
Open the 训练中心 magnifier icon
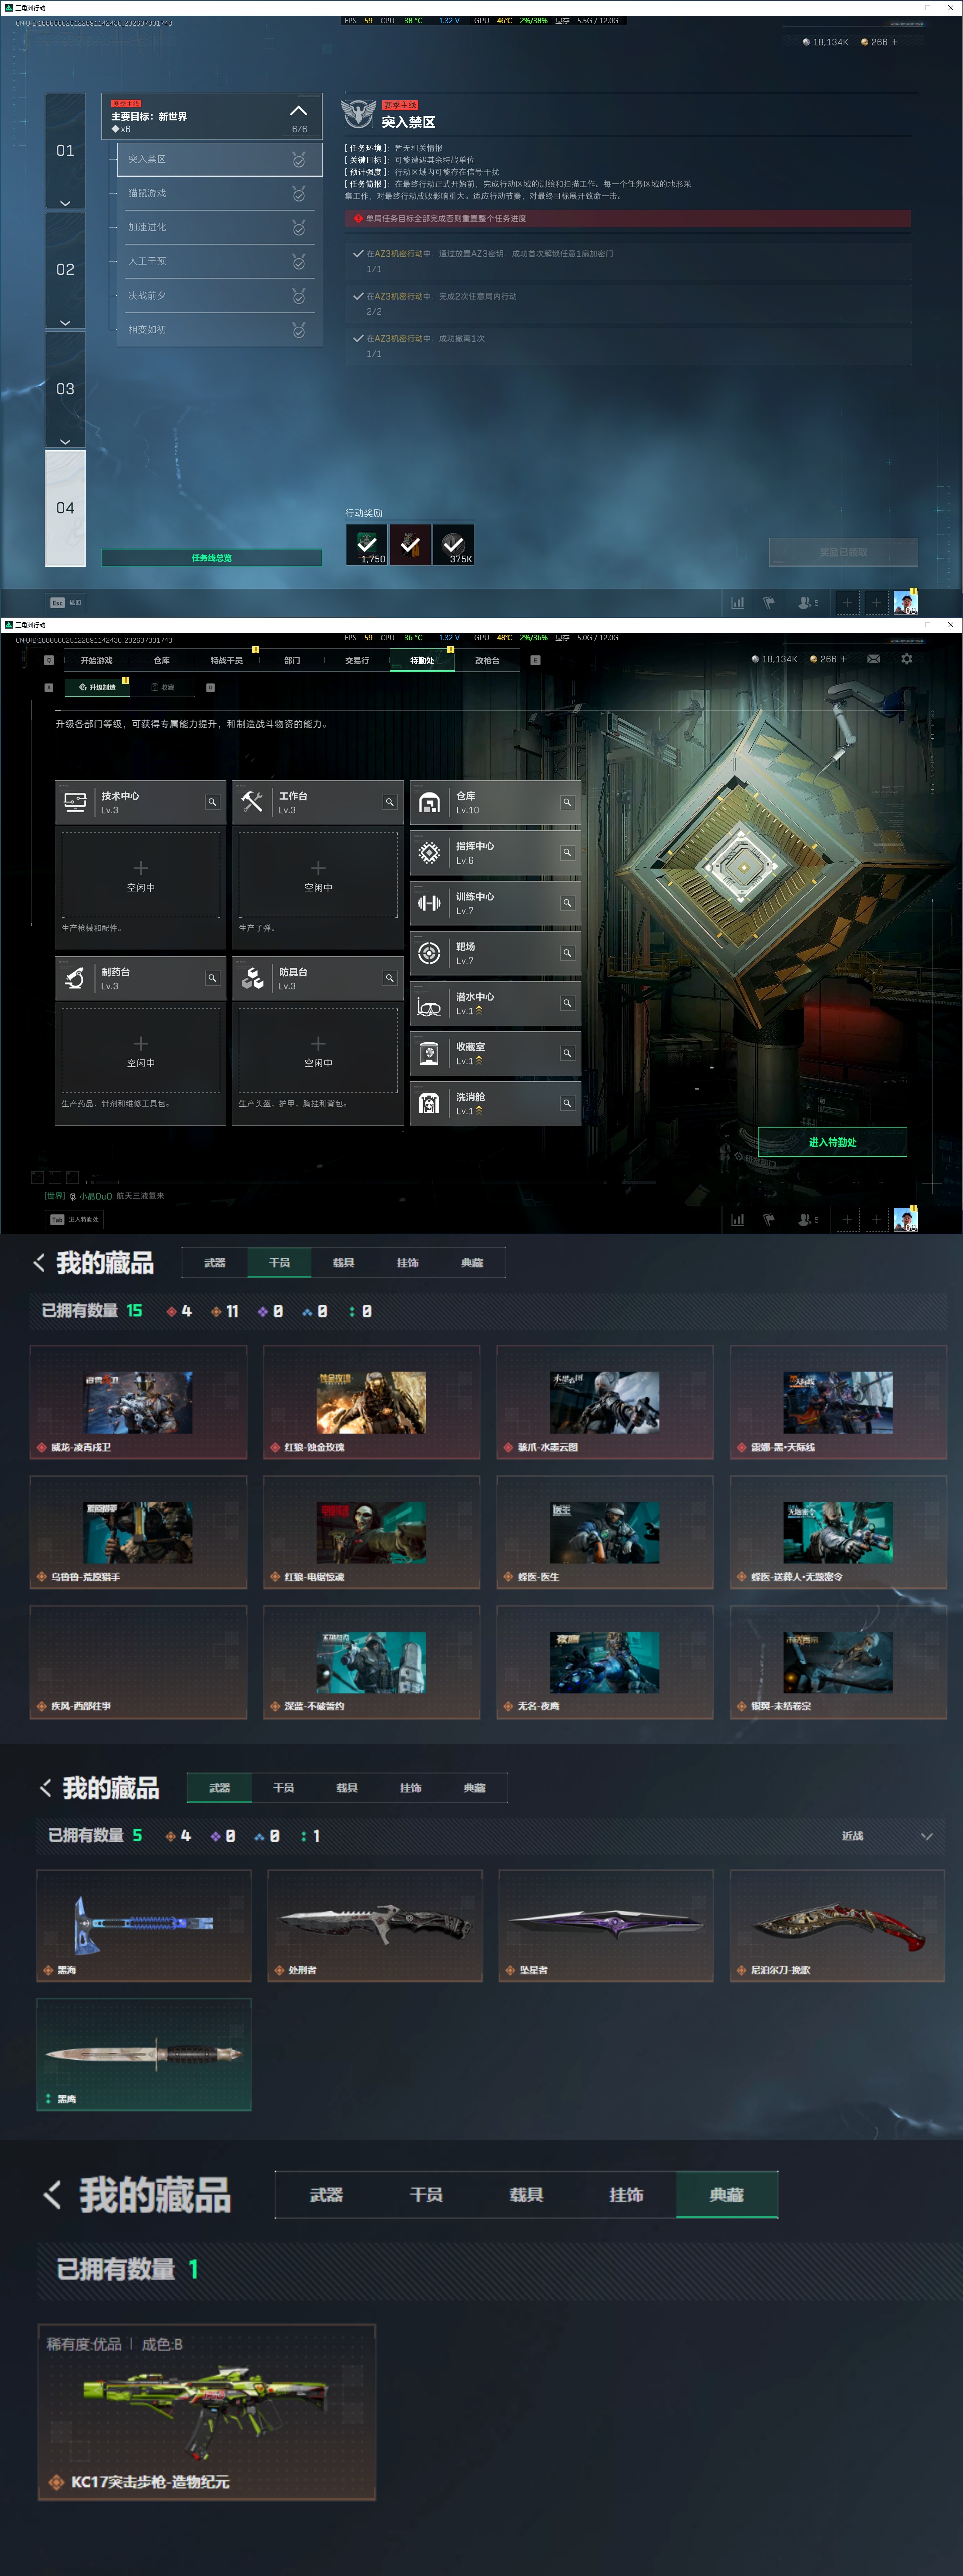pos(567,903)
